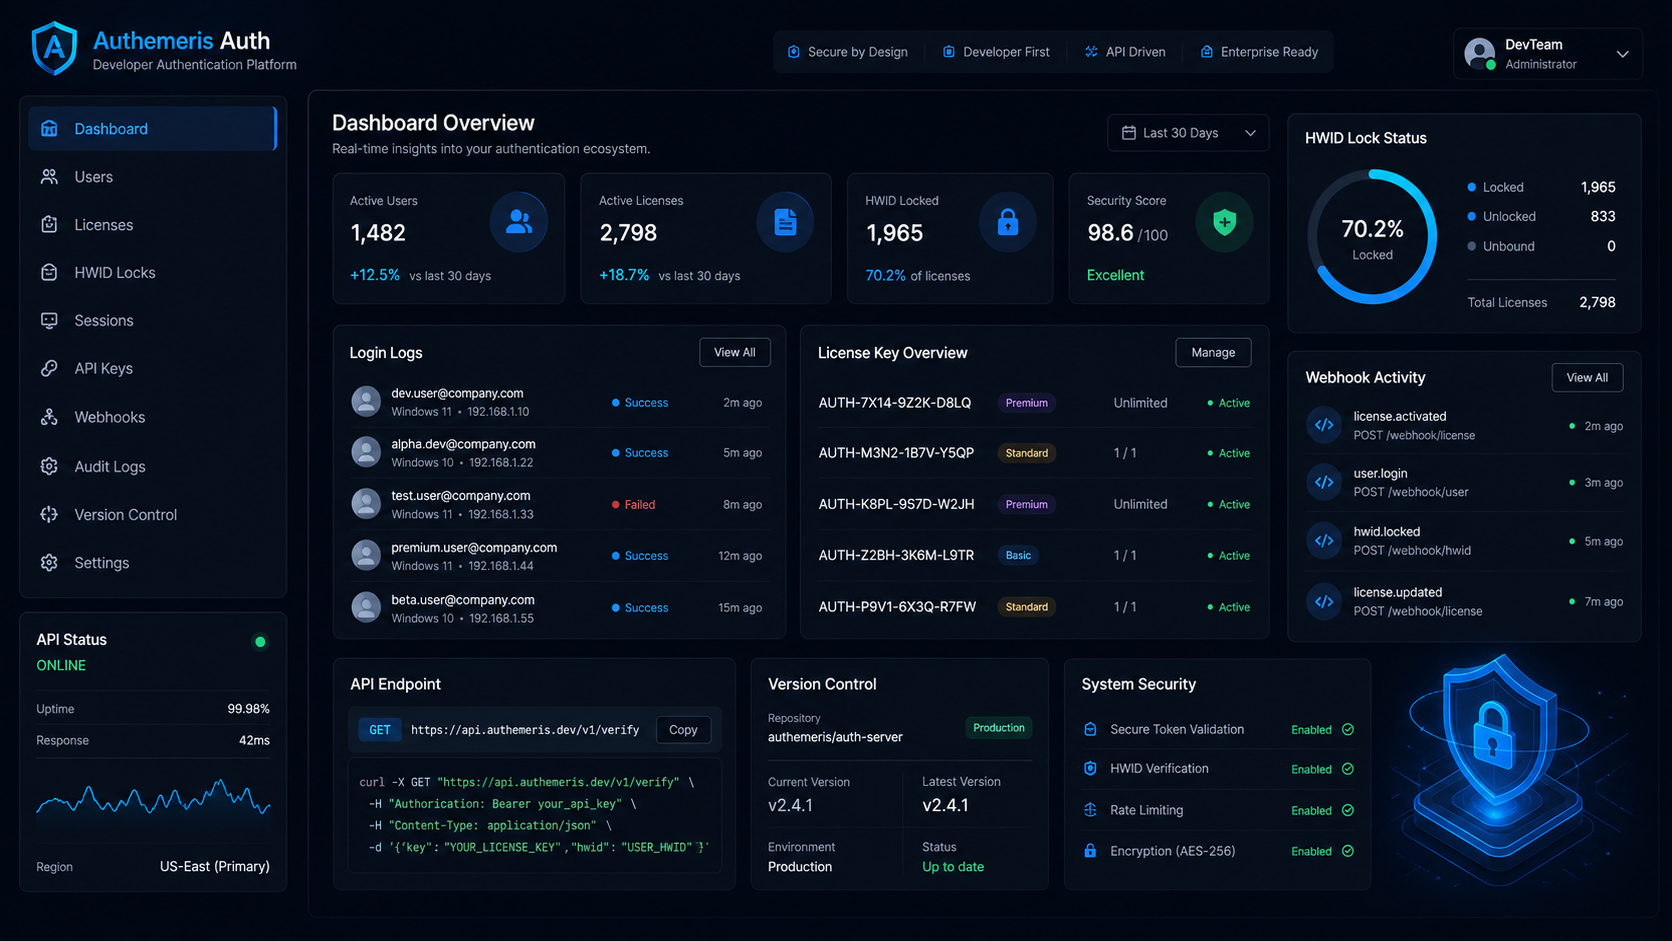This screenshot has height=941, width=1672.
Task: Click the Active Users people icon
Action: pos(518,222)
